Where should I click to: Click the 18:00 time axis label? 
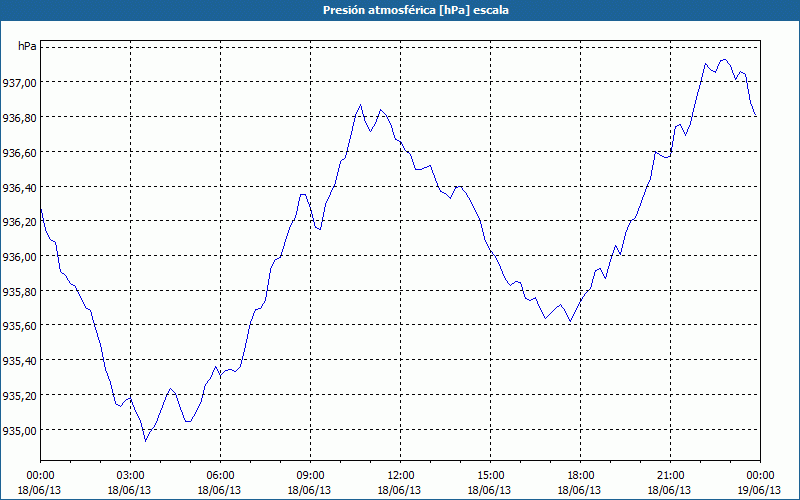coord(580,476)
